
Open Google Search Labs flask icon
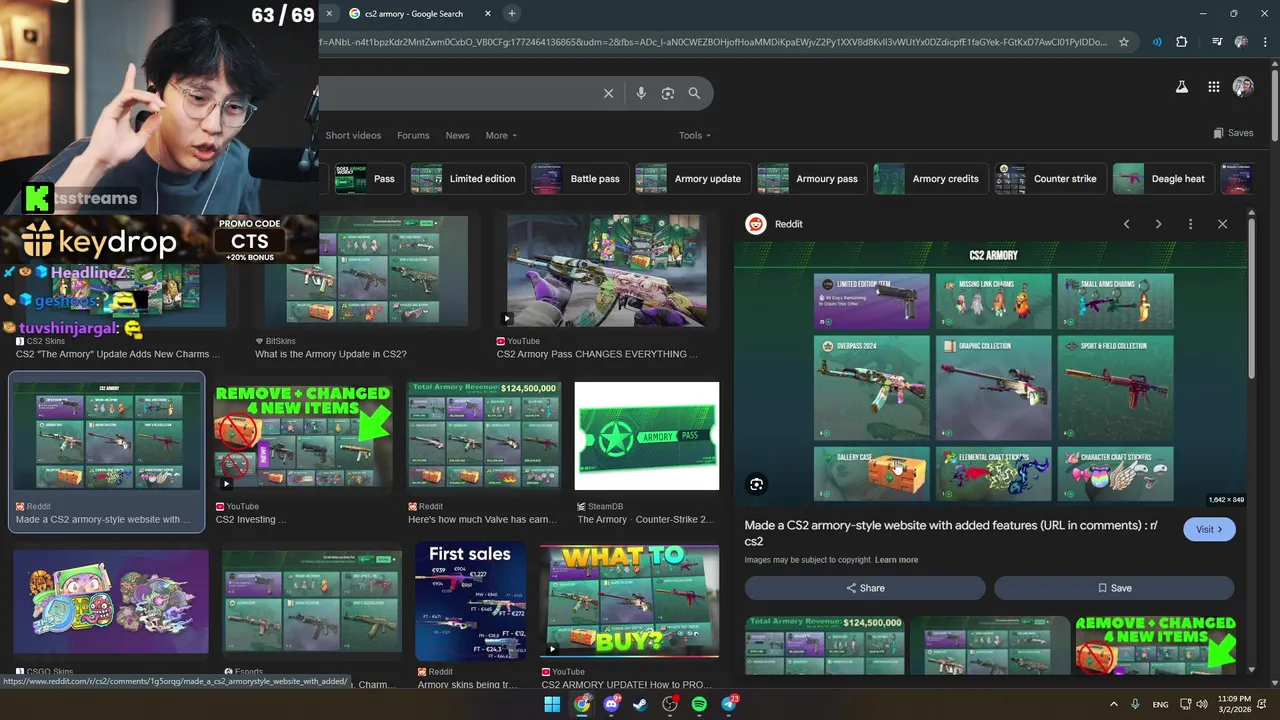click(x=1182, y=87)
